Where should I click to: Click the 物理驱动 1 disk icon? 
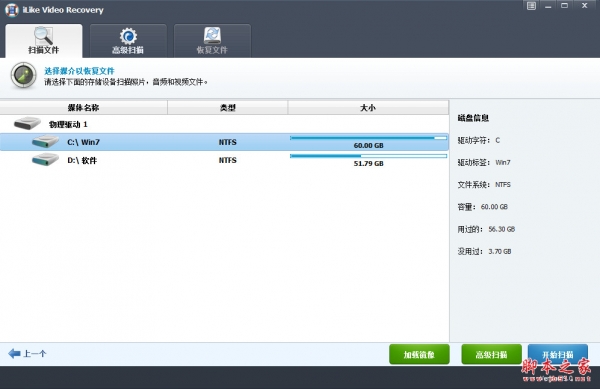pos(27,123)
